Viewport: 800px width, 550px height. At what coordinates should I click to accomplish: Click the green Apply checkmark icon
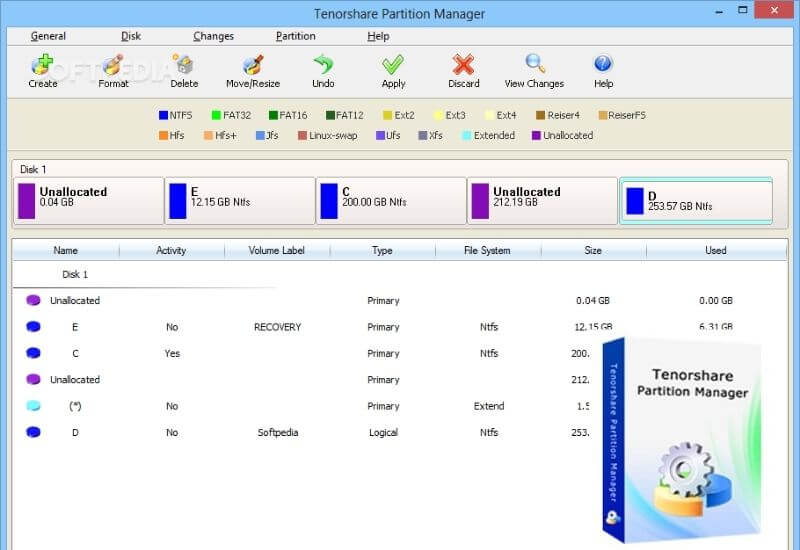393,66
